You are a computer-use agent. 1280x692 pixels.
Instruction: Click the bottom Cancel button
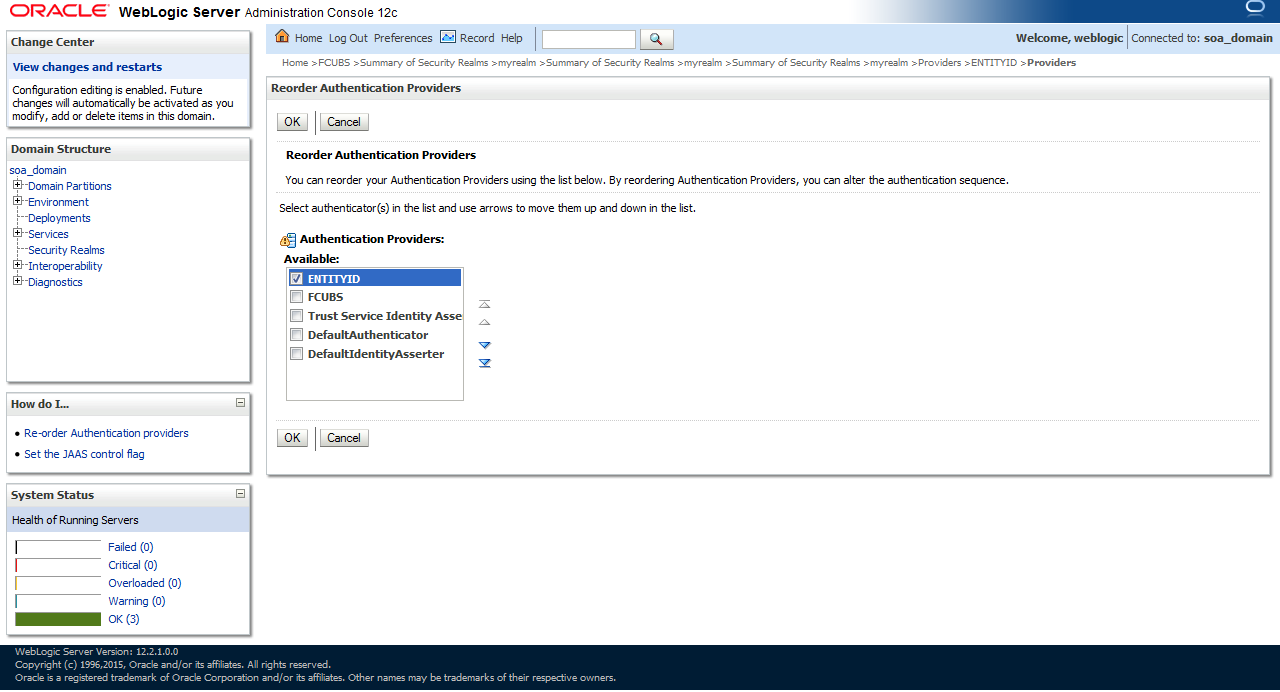coord(344,438)
